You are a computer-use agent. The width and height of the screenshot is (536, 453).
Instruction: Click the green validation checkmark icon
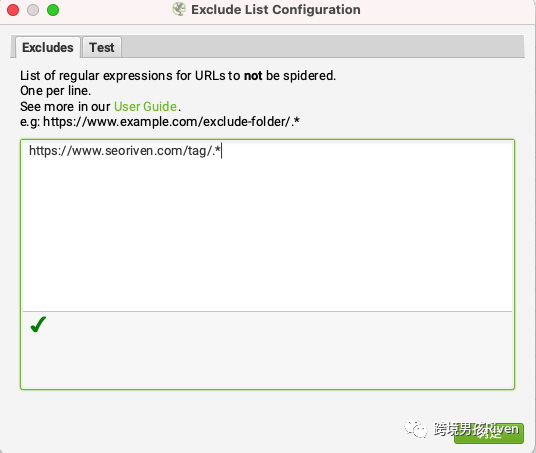(38, 324)
